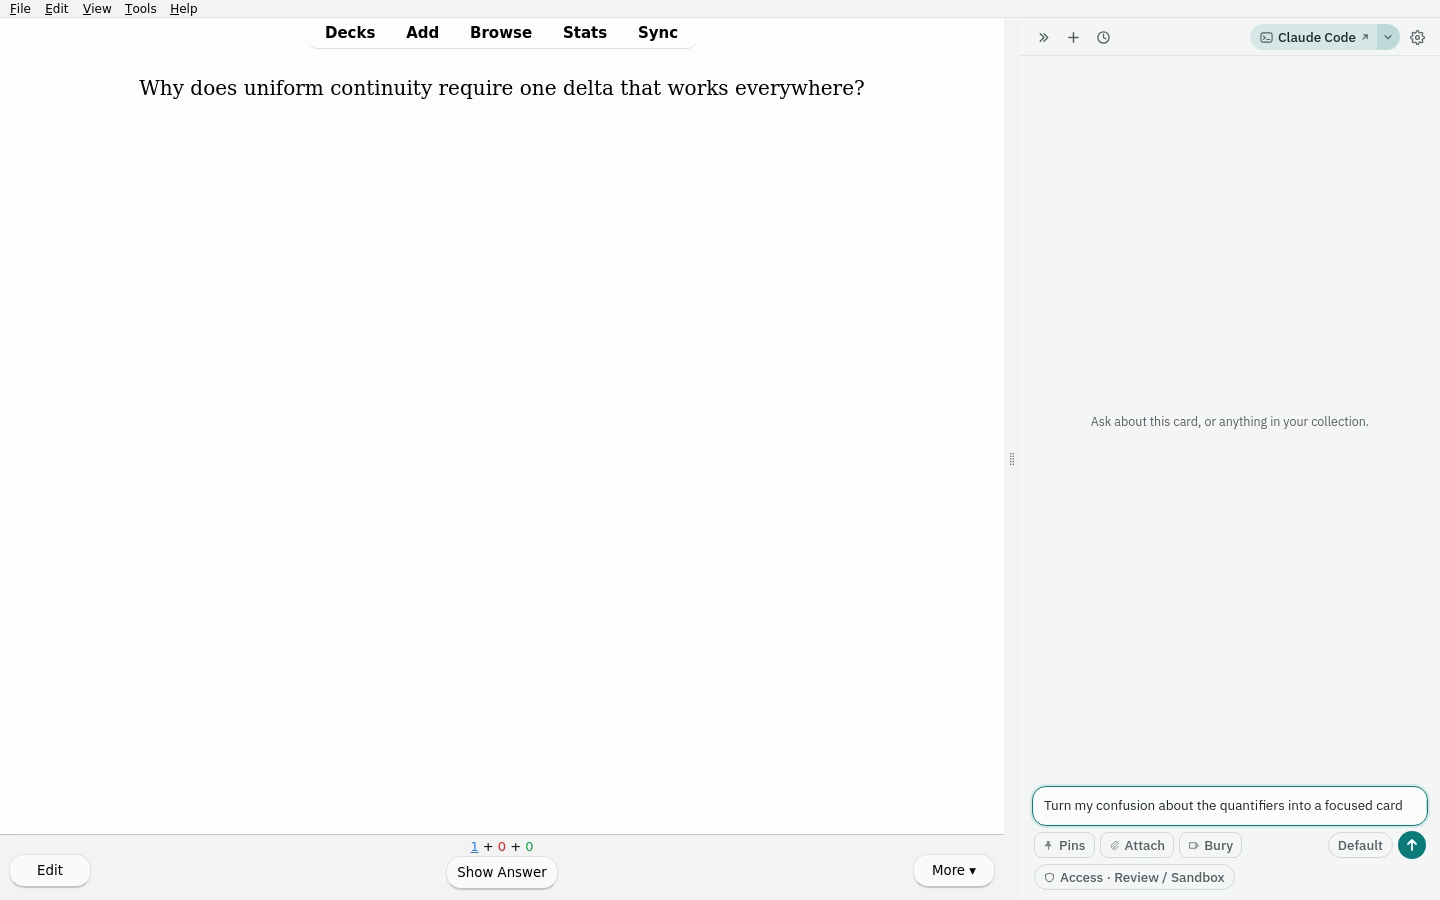The height and width of the screenshot is (900, 1440).
Task: Open chat history clock icon
Action: [x=1103, y=37]
